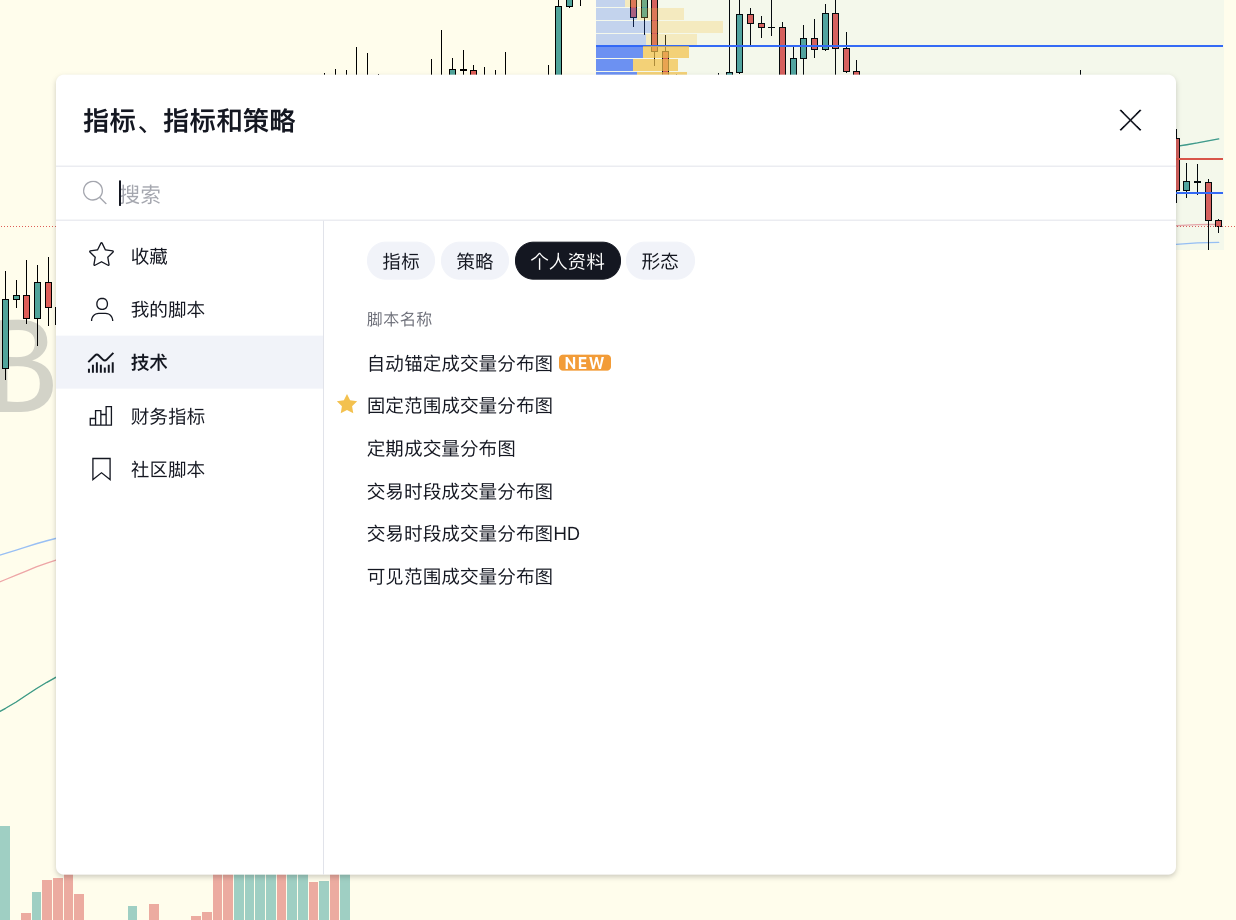The image size is (1236, 920).
Task: Click the NEW badge next to 自动锚定成交量分布图
Action: (584, 362)
